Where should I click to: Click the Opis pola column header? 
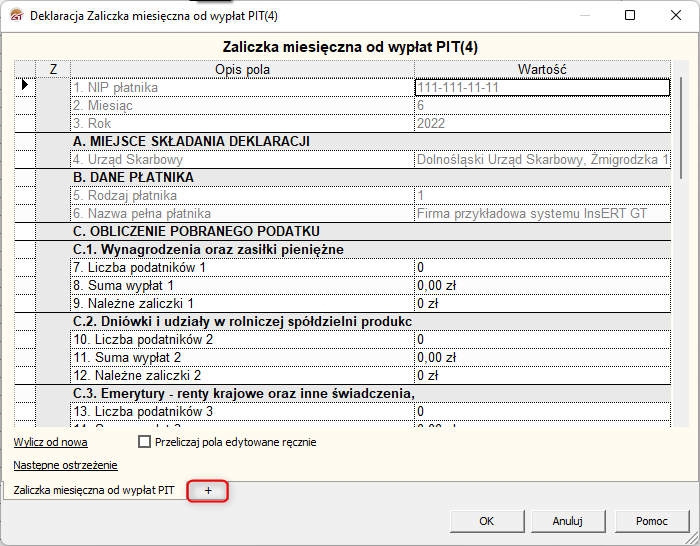click(242, 69)
